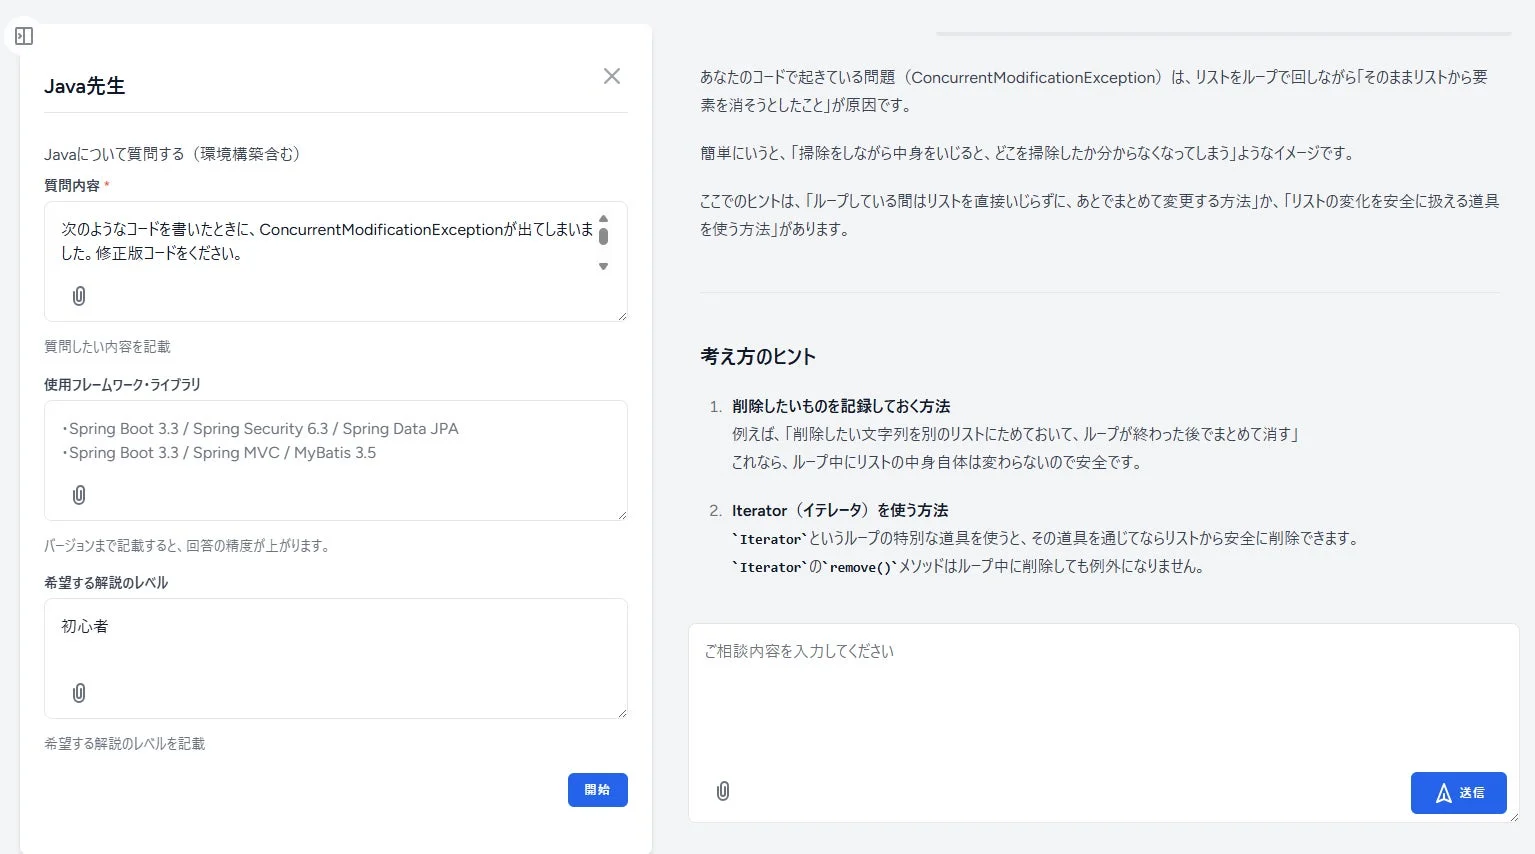
Task: Click the progress bar at the top right
Action: (x=1227, y=33)
